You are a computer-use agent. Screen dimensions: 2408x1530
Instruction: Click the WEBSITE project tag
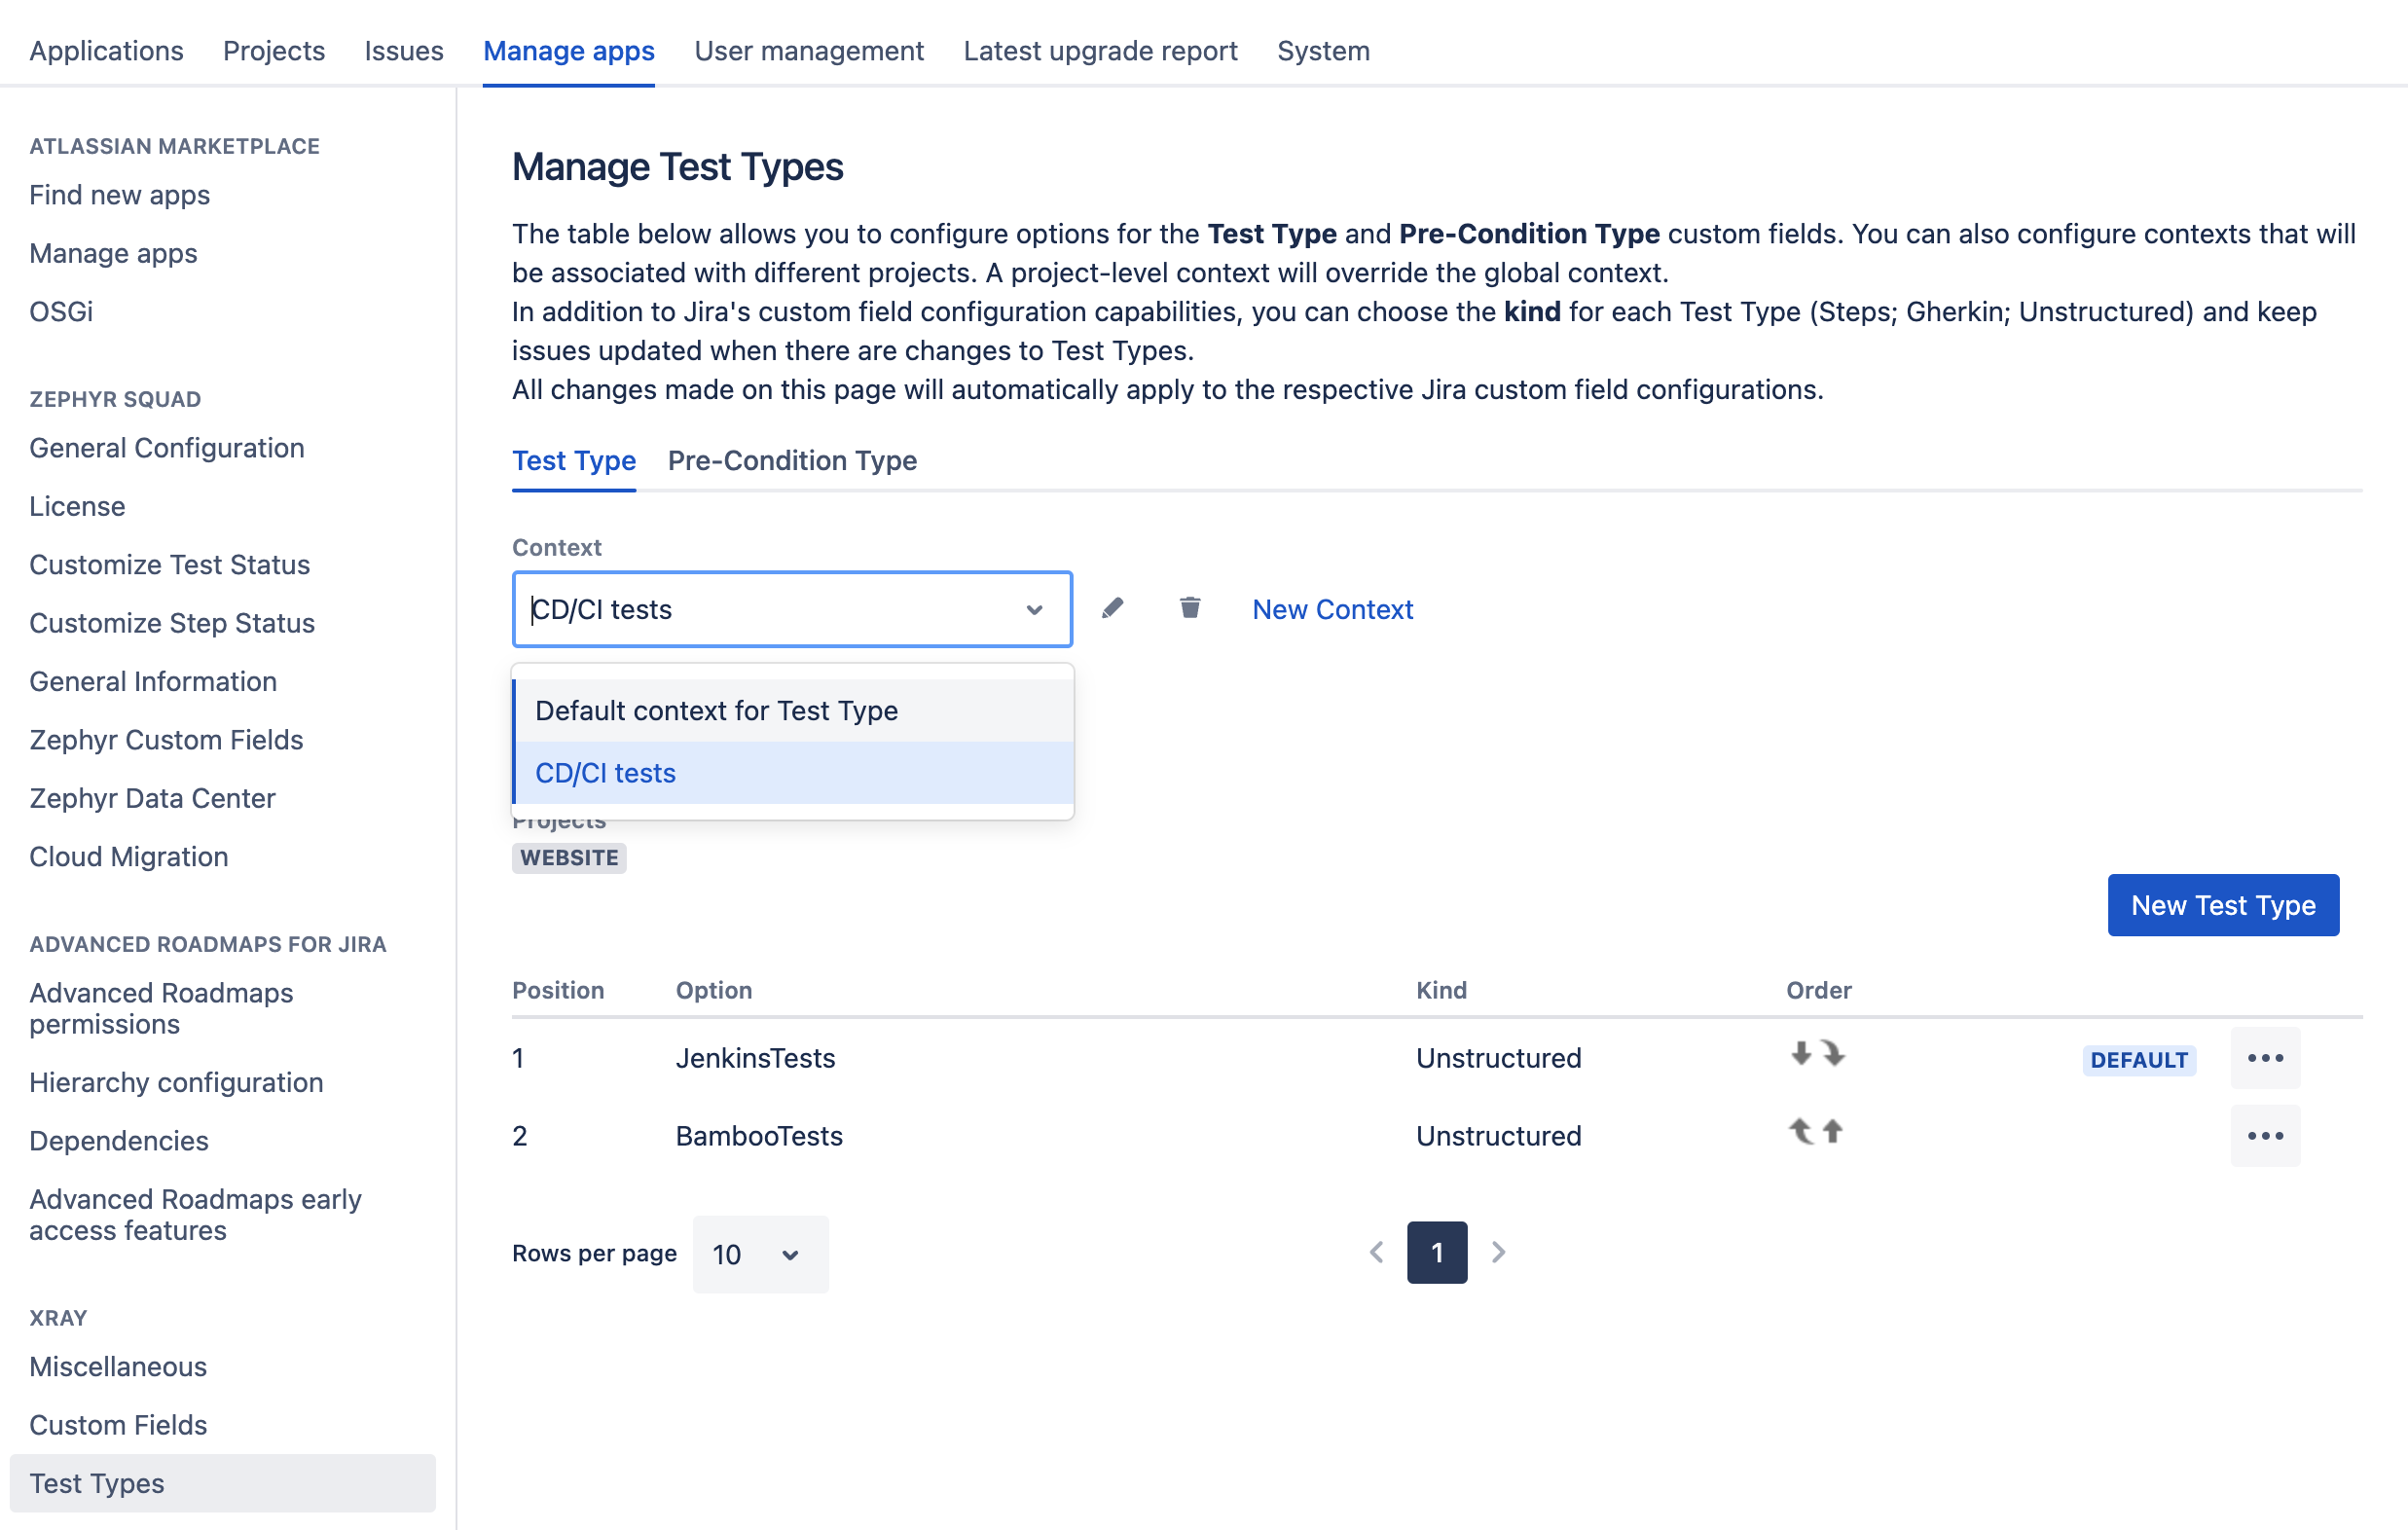click(x=569, y=858)
